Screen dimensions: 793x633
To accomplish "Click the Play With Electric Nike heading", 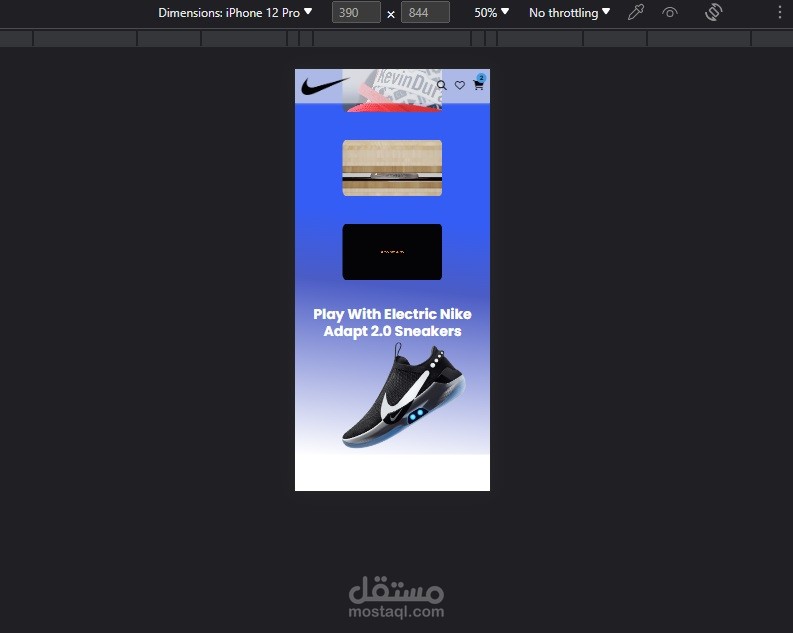I will point(392,323).
